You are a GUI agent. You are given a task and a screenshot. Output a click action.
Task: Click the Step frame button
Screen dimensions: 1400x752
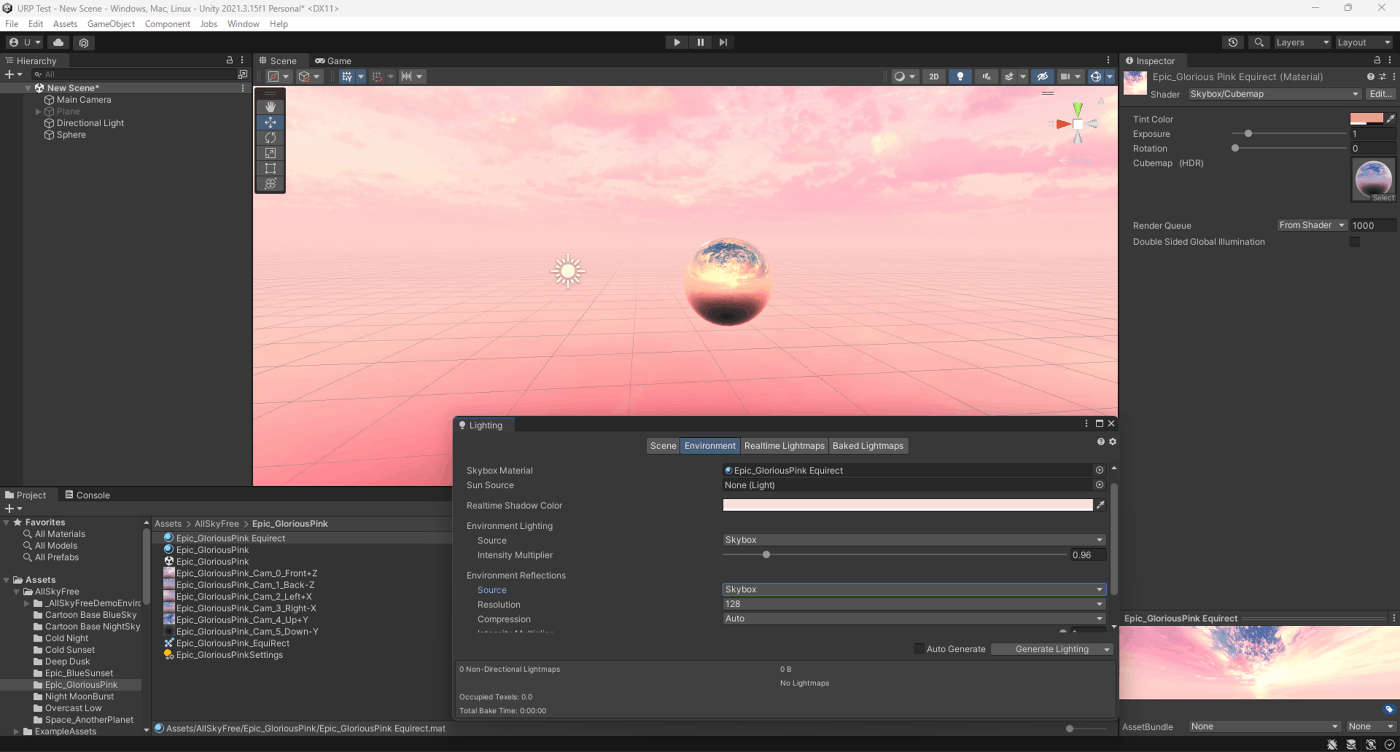(x=723, y=42)
